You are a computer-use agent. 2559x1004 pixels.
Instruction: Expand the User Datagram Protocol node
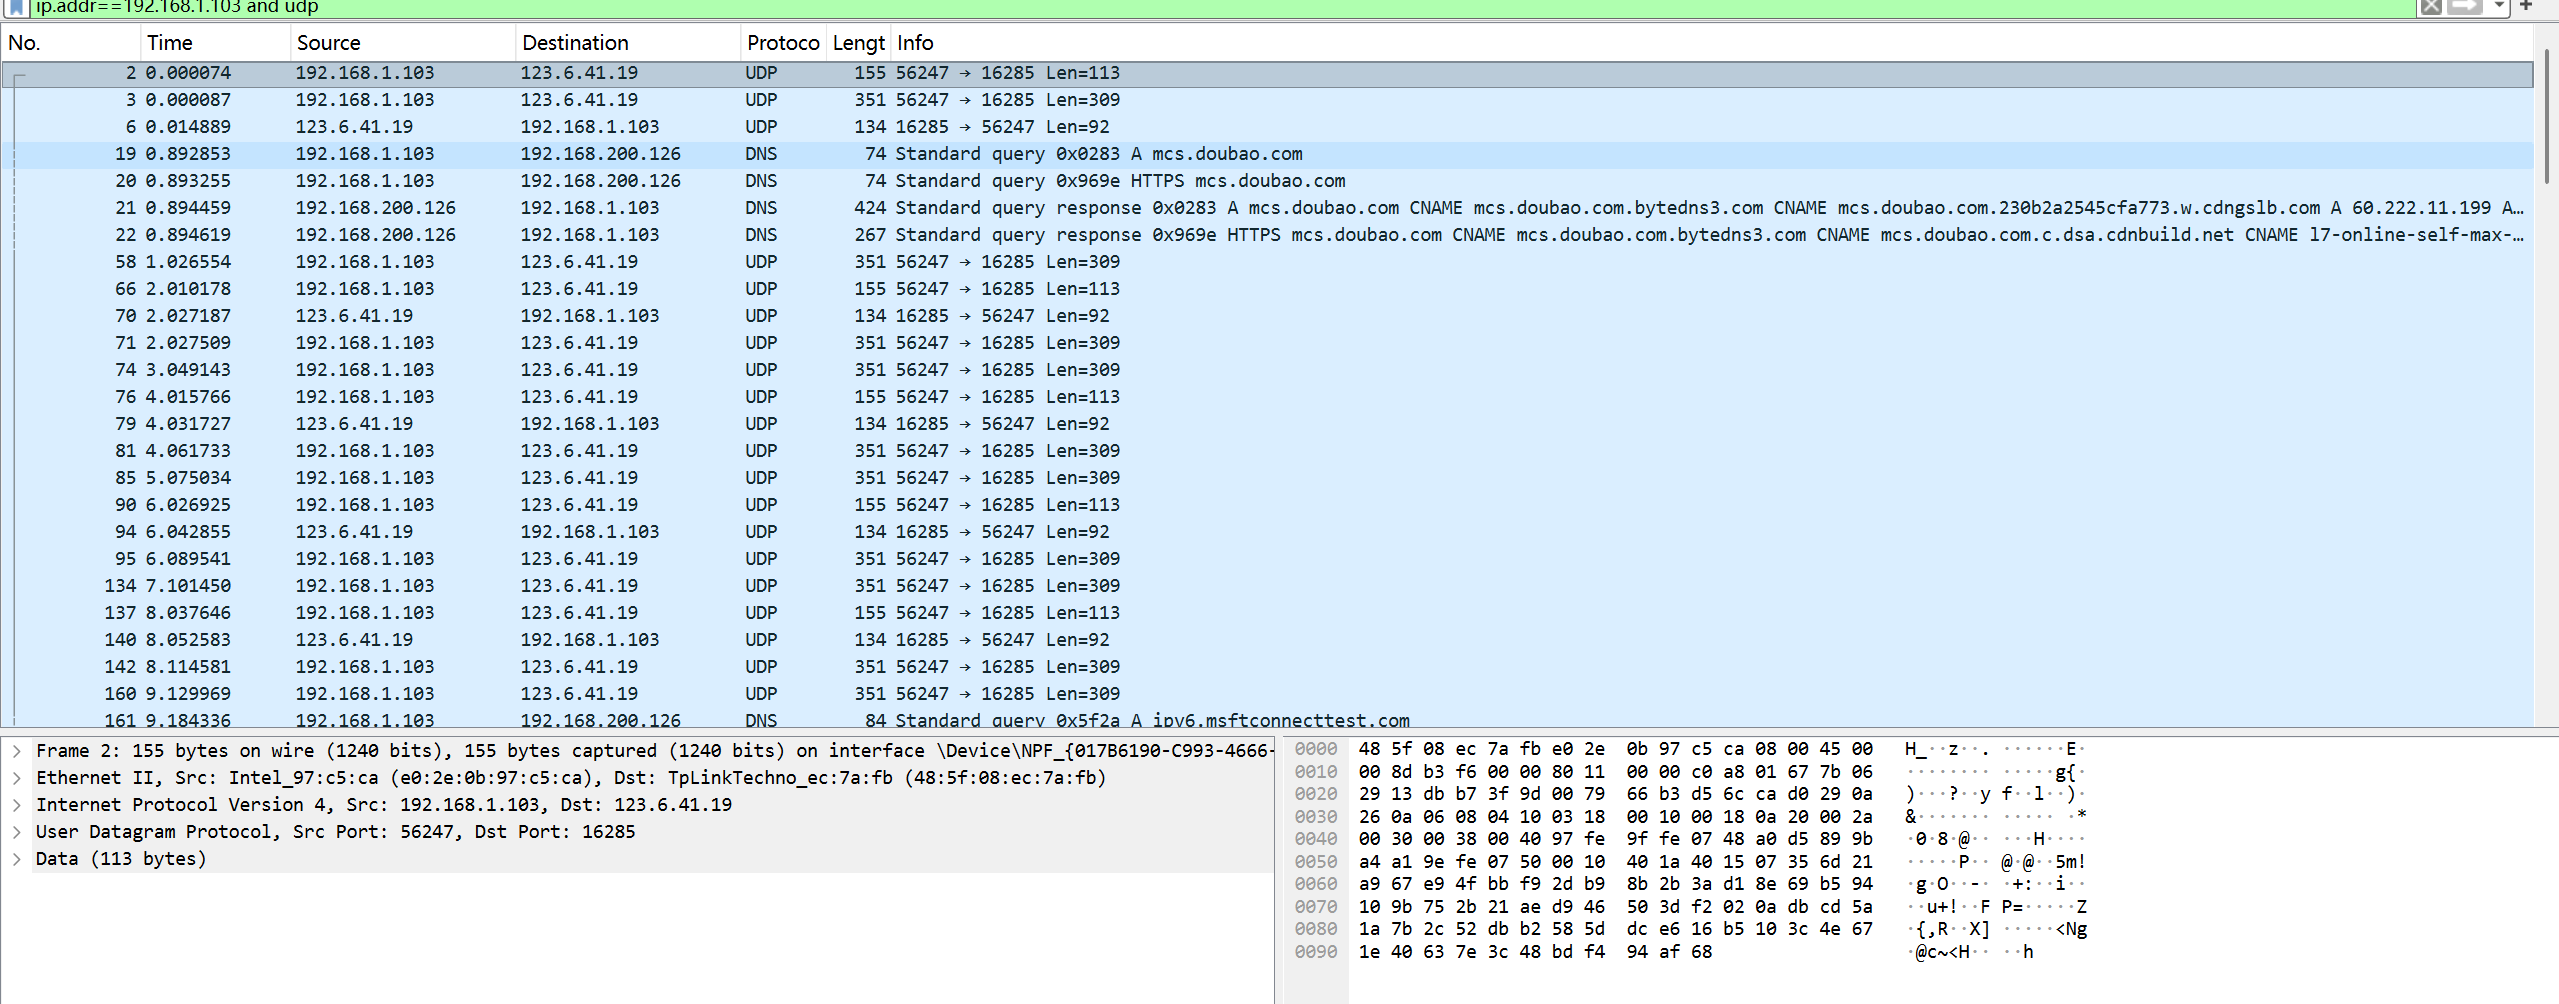(17, 832)
